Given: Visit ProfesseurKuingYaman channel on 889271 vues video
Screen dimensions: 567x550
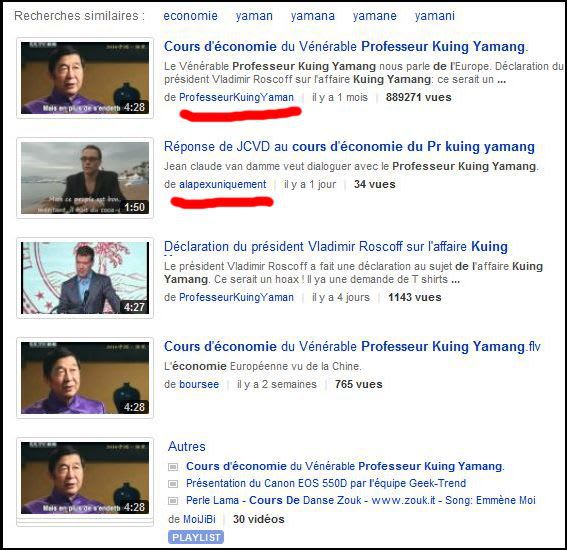Looking at the screenshot, I should click(x=236, y=97).
